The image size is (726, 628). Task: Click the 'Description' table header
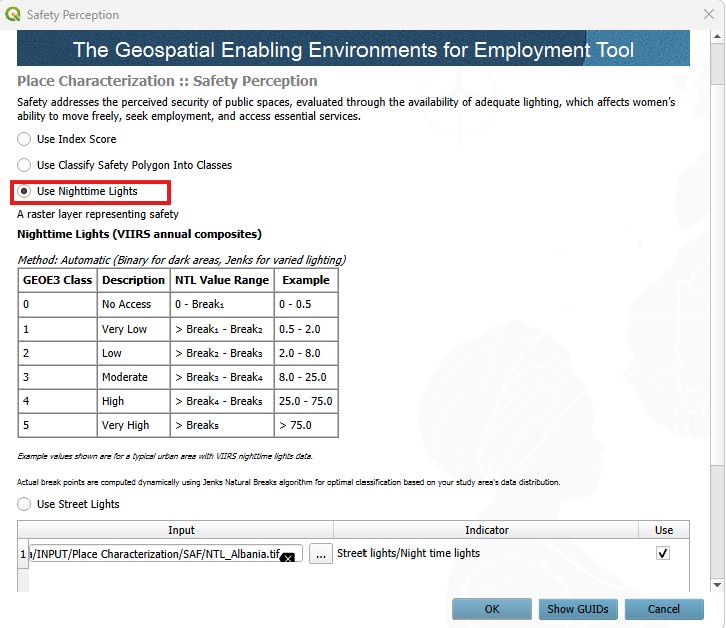point(133,280)
